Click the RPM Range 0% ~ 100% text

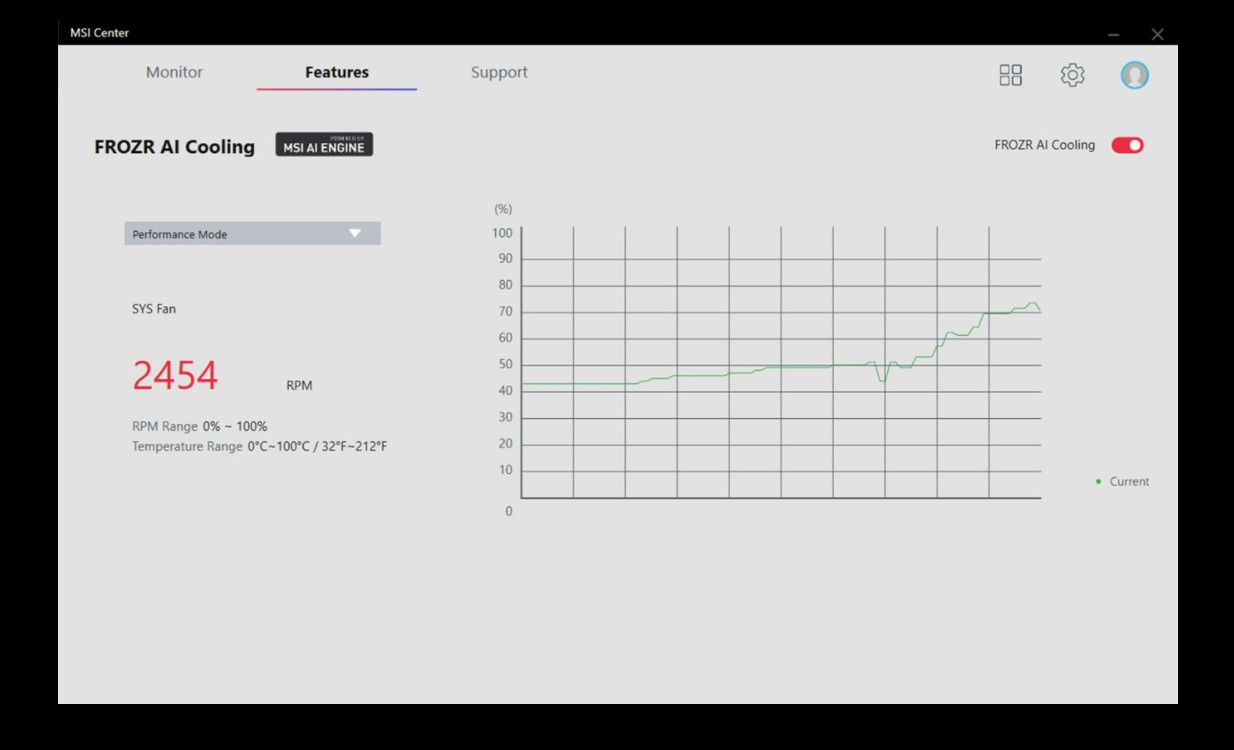[x=200, y=426]
